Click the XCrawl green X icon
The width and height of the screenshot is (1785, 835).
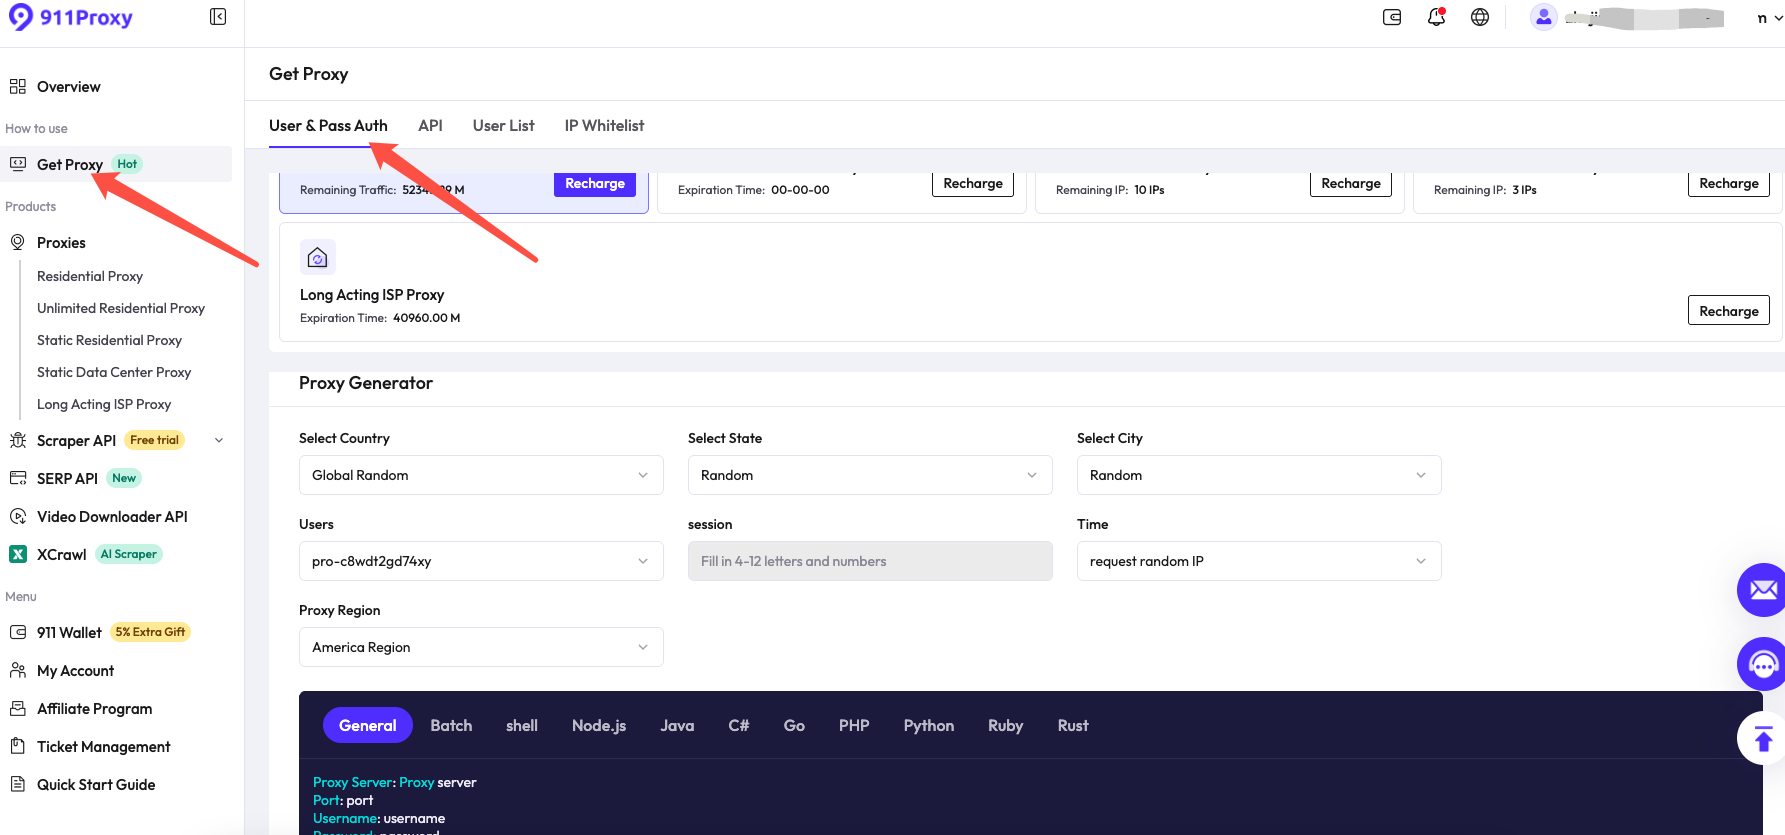(18, 554)
